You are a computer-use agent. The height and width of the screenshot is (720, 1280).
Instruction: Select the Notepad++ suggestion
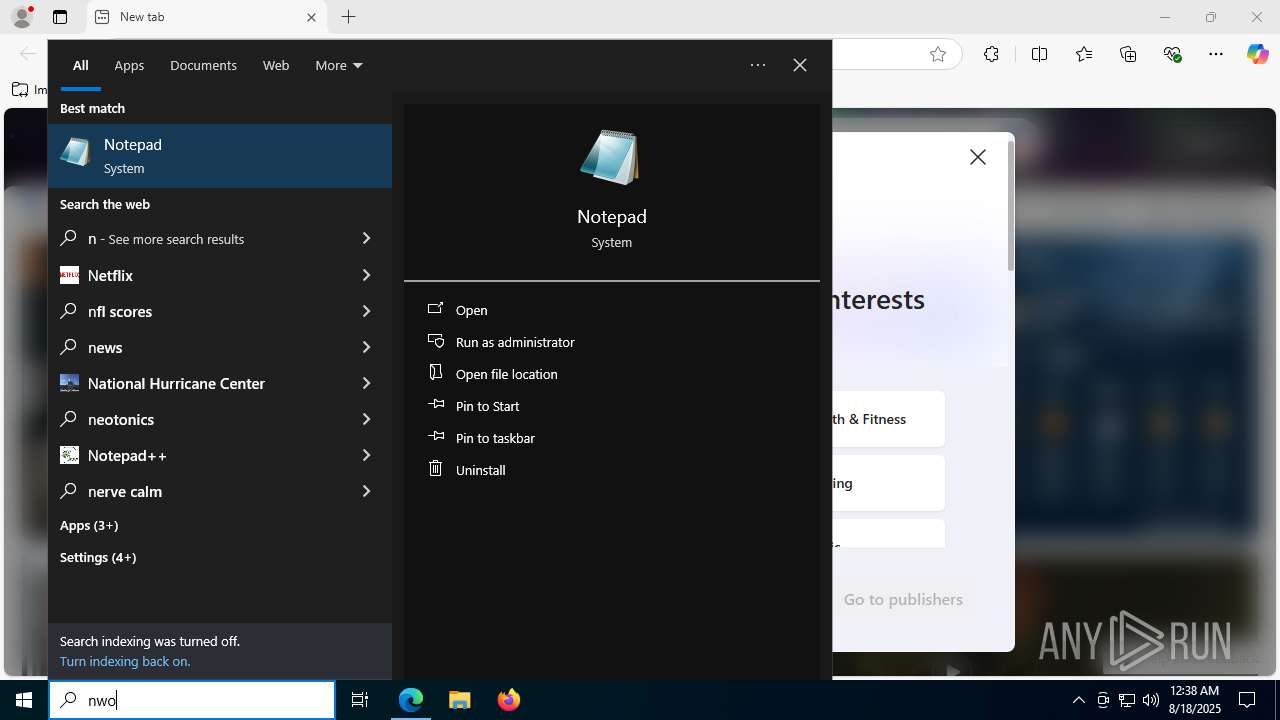click(x=196, y=455)
